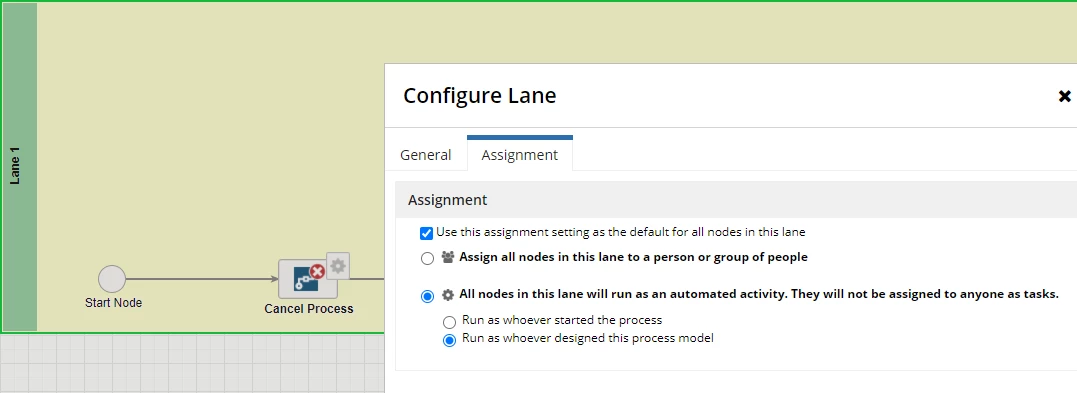1077x393 pixels.
Task: Click the Cancel Process text label
Action: point(308,309)
